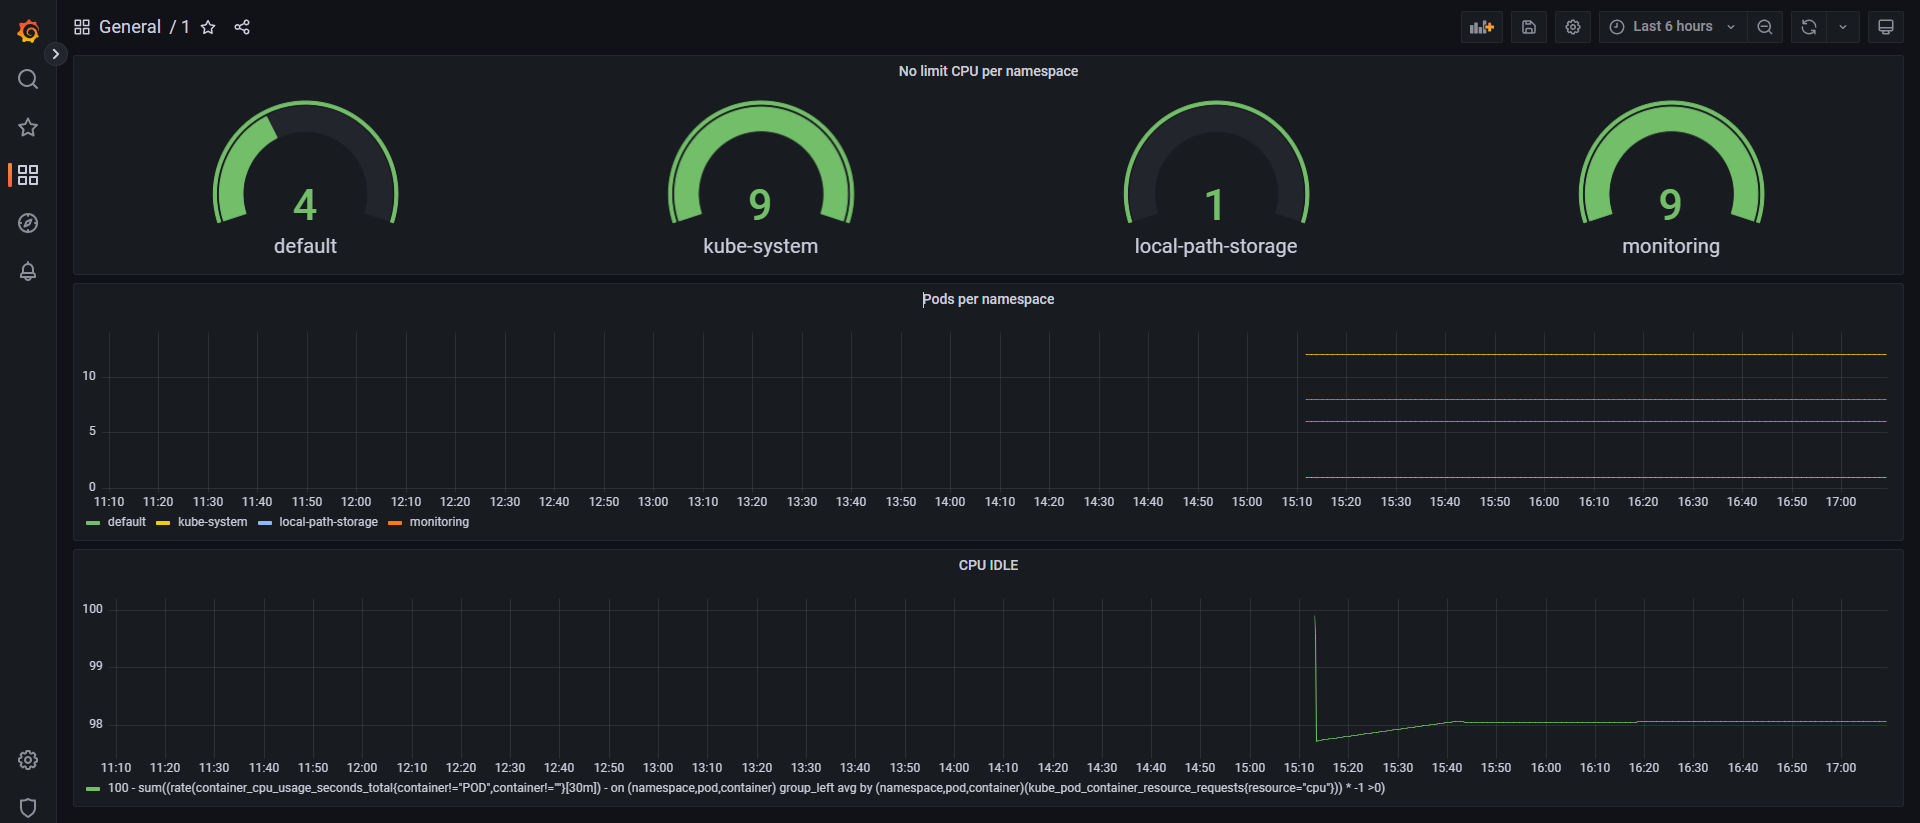Open the Grafana home logo
Screen dimensions: 1920x823
click(x=28, y=31)
